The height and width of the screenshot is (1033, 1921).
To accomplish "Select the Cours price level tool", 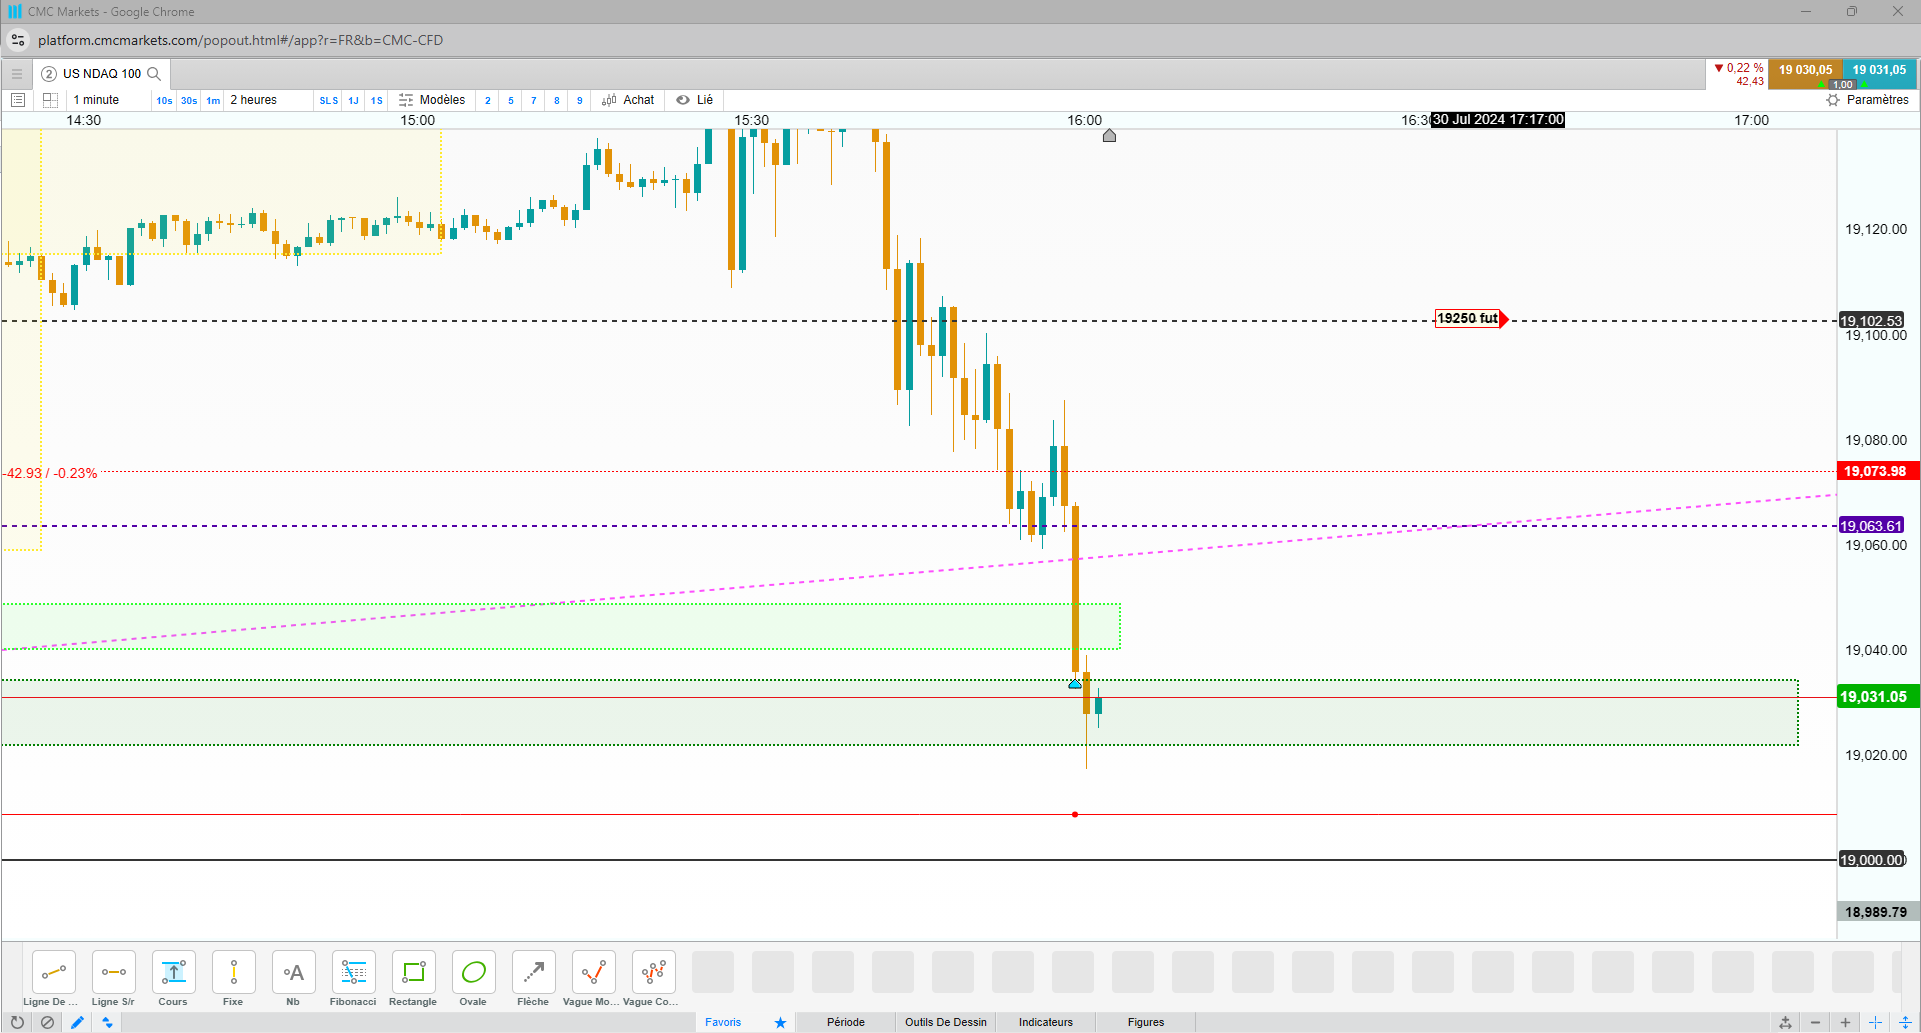I will (x=173, y=973).
